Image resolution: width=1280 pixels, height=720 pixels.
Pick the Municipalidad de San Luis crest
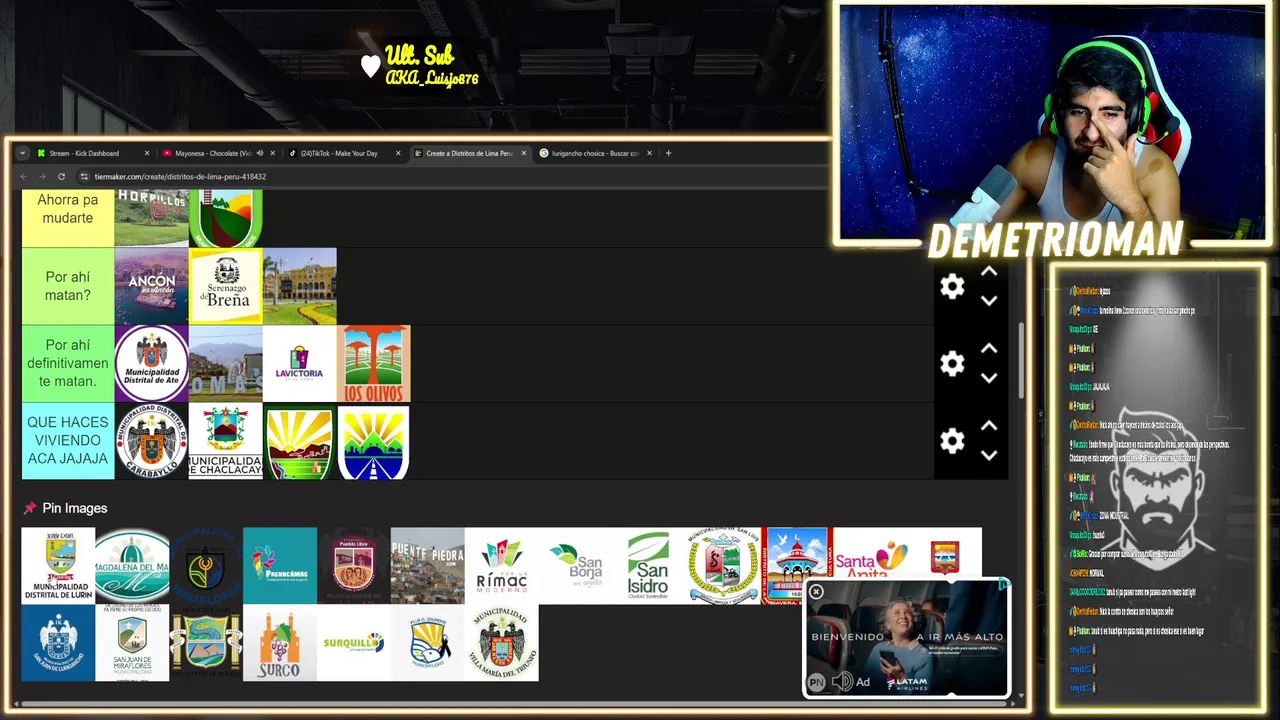click(723, 565)
